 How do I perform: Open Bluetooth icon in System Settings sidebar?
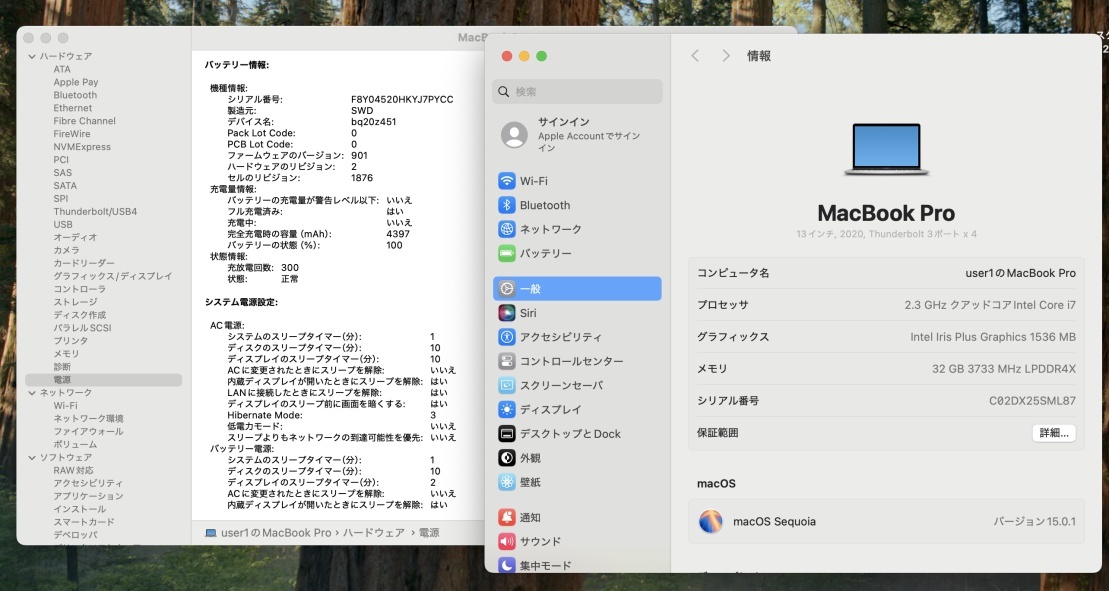[x=506, y=205]
